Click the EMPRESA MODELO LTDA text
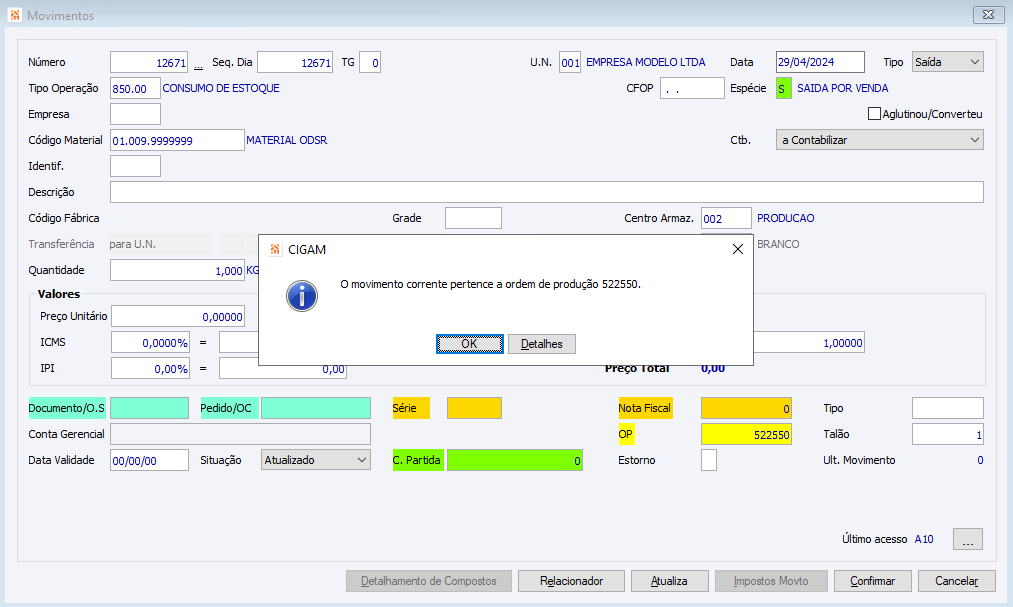Screen dimensions: 1013x607 coord(645,62)
